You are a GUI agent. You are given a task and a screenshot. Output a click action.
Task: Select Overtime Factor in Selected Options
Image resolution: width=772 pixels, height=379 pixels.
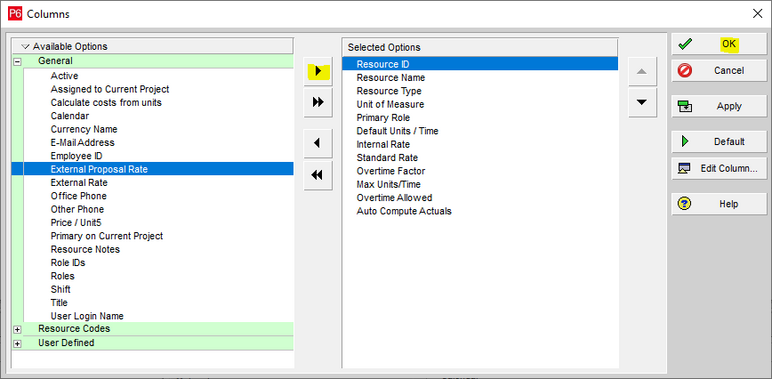(391, 171)
